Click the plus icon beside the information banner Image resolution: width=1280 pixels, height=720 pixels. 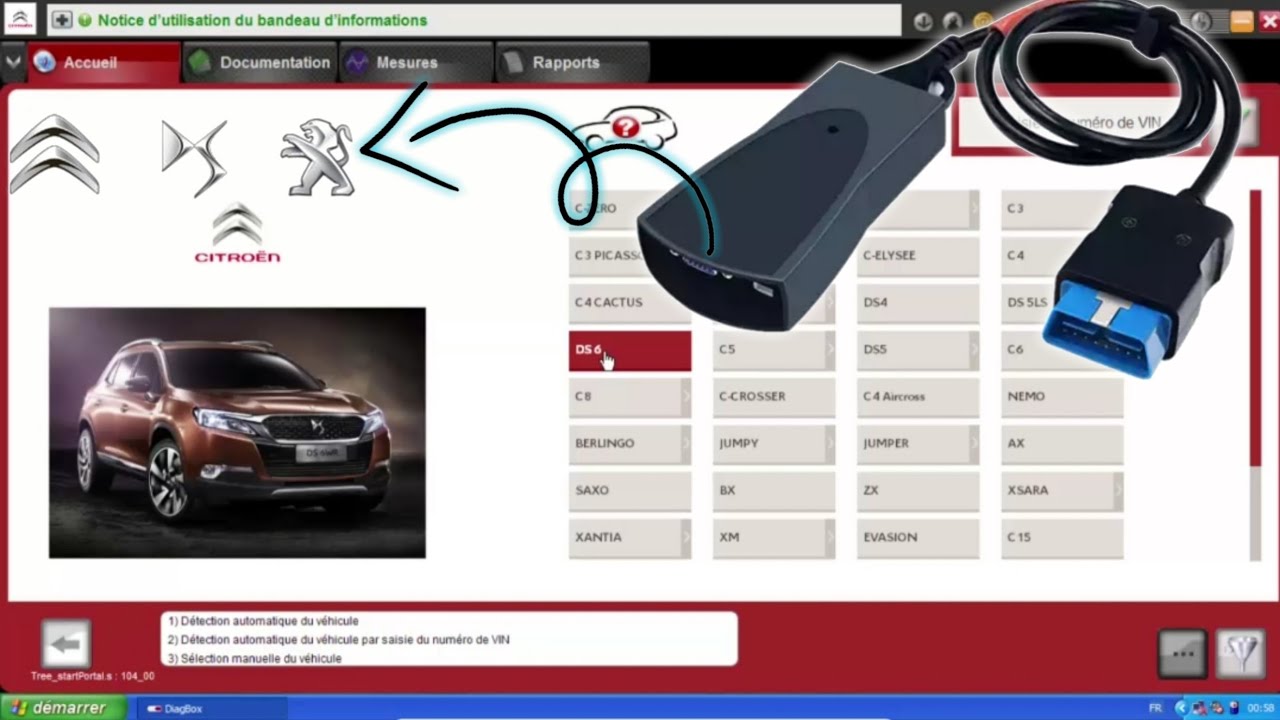click(62, 20)
